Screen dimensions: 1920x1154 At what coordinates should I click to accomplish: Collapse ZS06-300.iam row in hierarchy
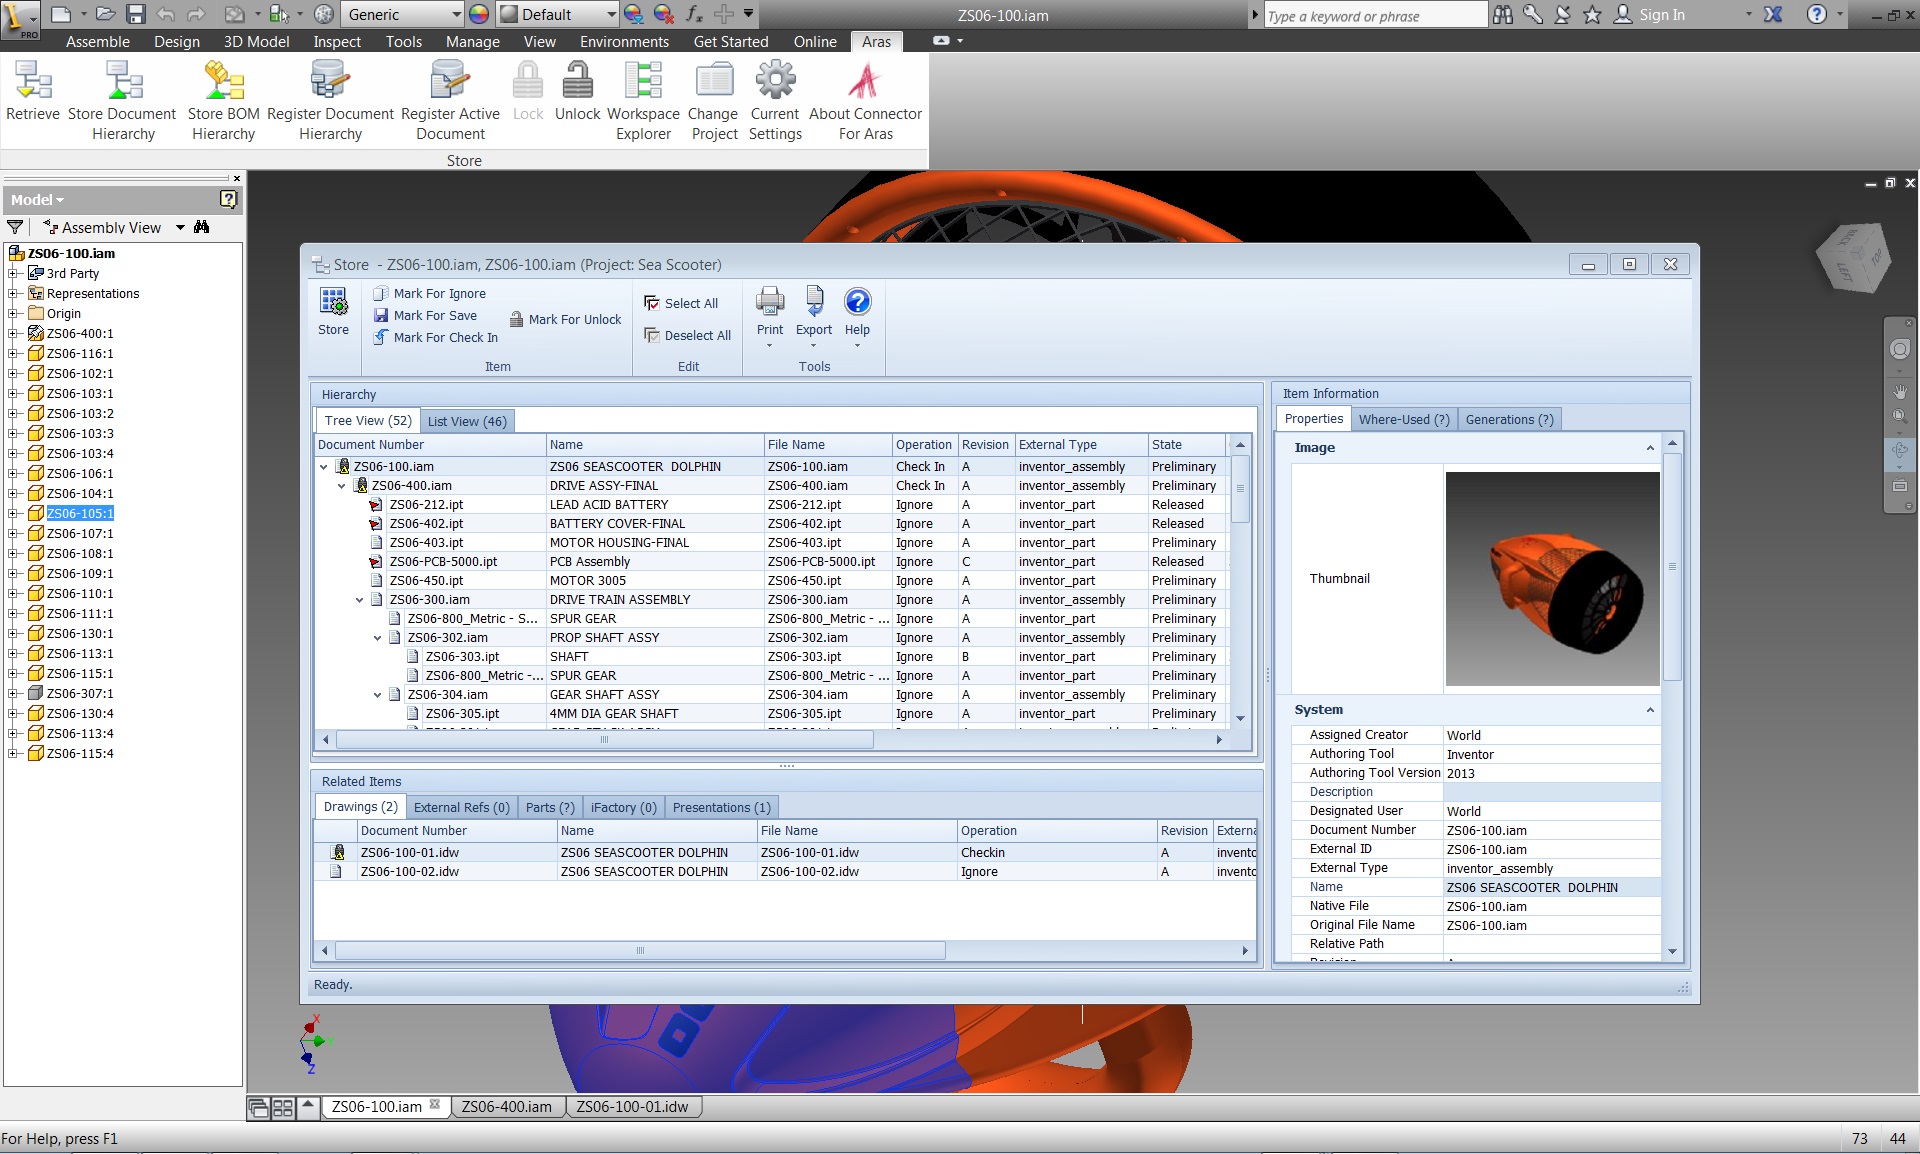(x=360, y=600)
